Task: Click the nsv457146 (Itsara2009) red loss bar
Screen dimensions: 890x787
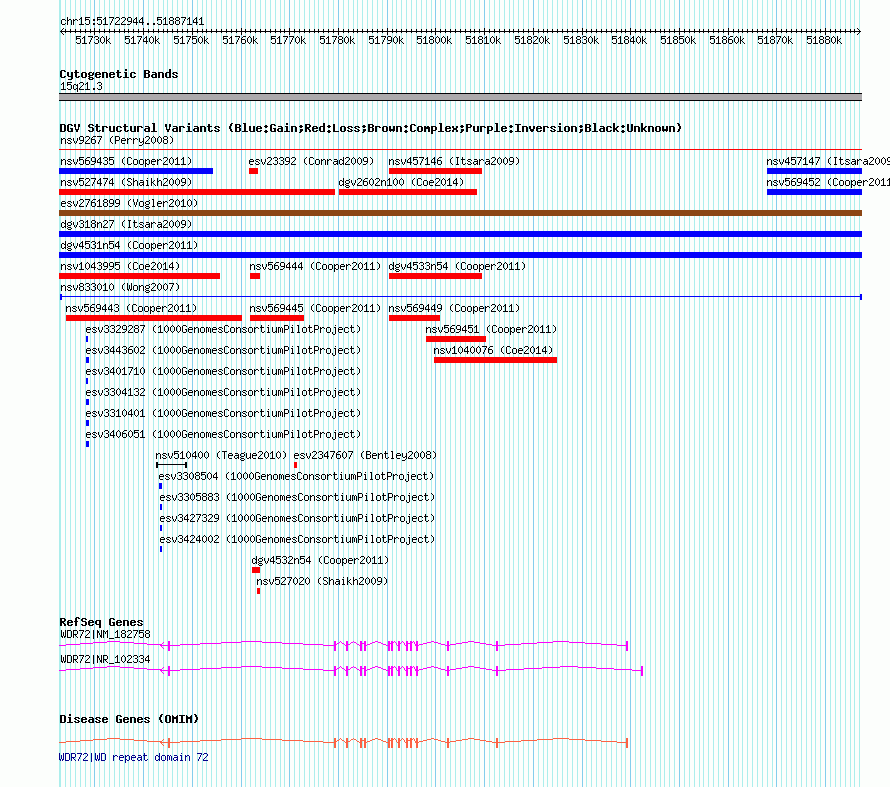Action: (x=435, y=171)
